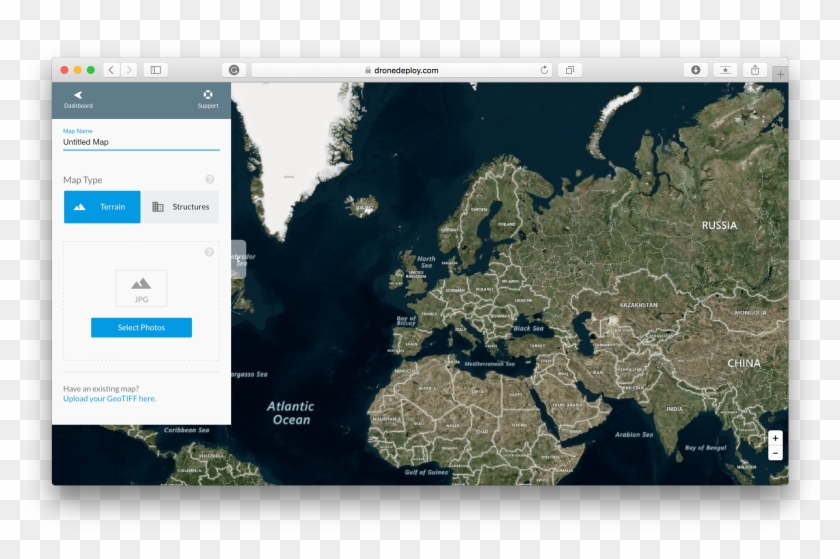Viewport: 840px width, 559px height.
Task: Open the Support help icon
Action: (208, 98)
